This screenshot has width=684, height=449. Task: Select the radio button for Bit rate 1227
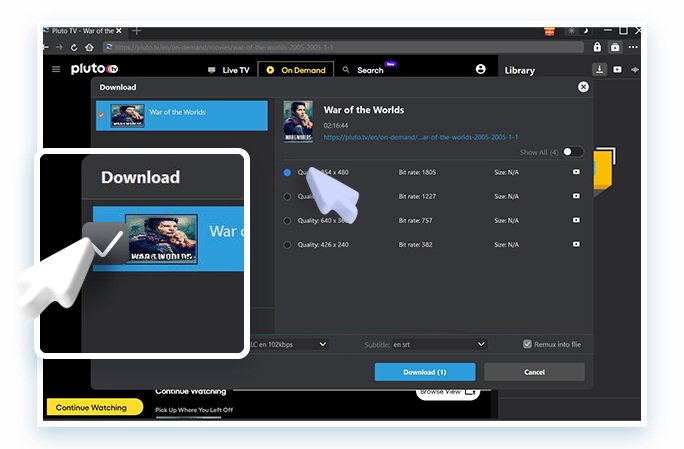click(x=287, y=197)
